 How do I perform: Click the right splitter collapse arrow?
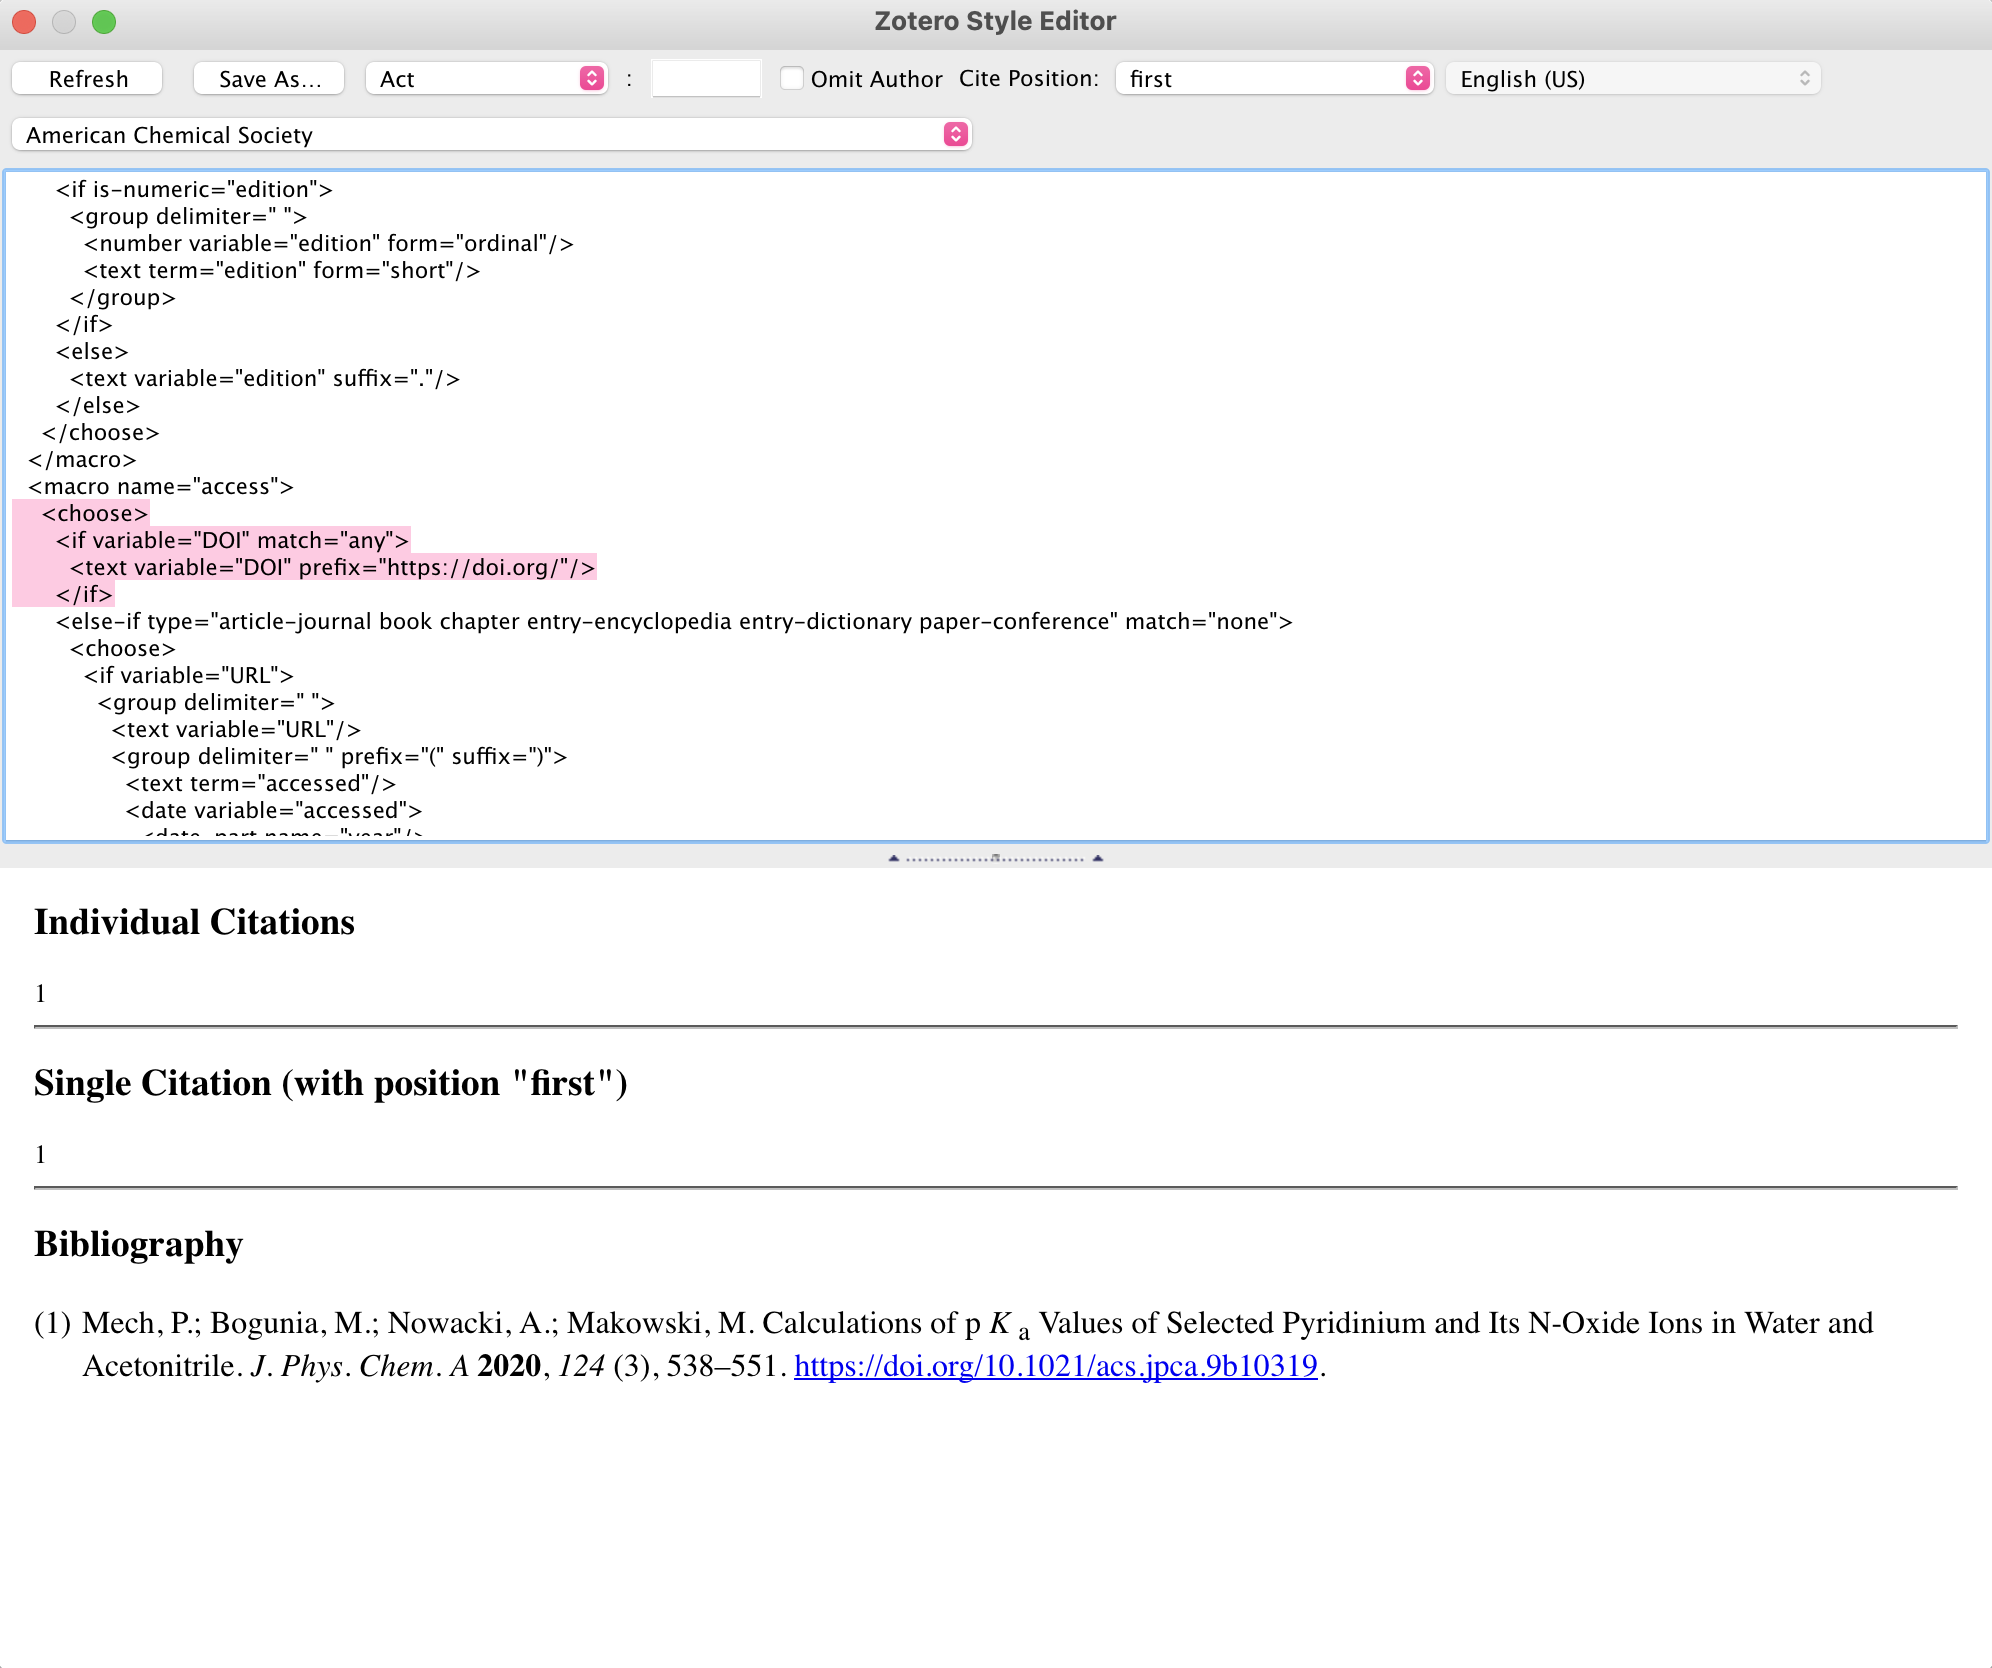1098,858
